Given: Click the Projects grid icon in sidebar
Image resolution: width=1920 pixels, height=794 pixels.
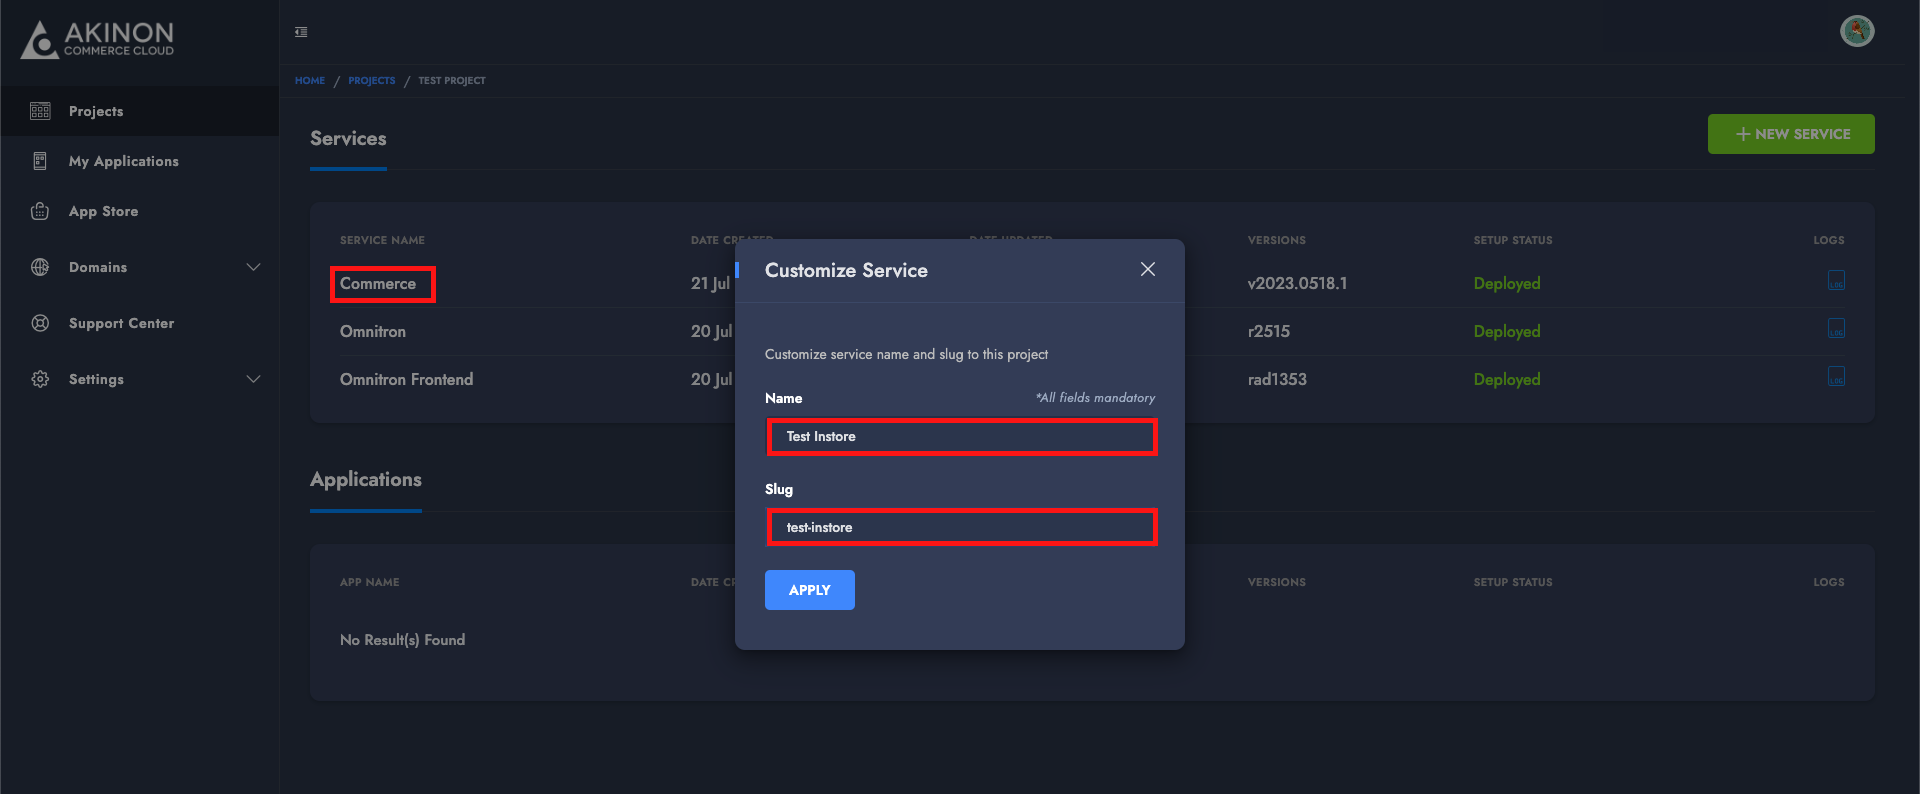Looking at the screenshot, I should 40,111.
